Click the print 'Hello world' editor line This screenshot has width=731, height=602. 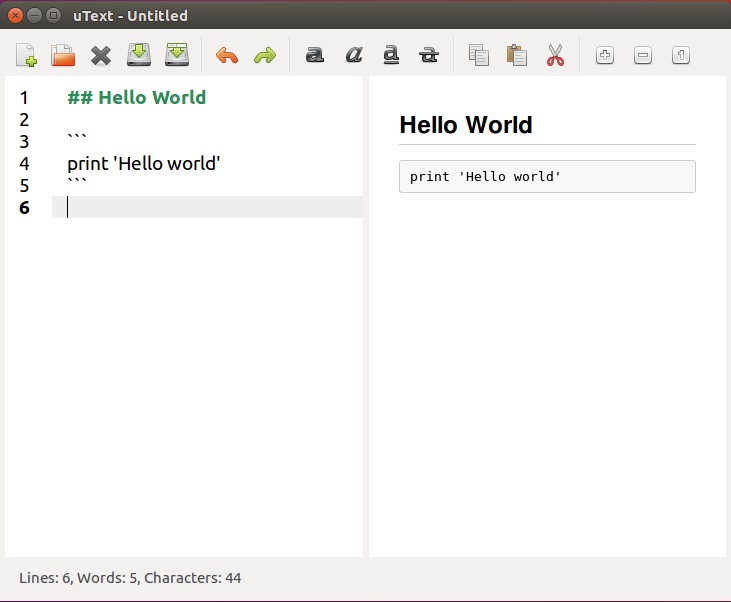tap(144, 164)
